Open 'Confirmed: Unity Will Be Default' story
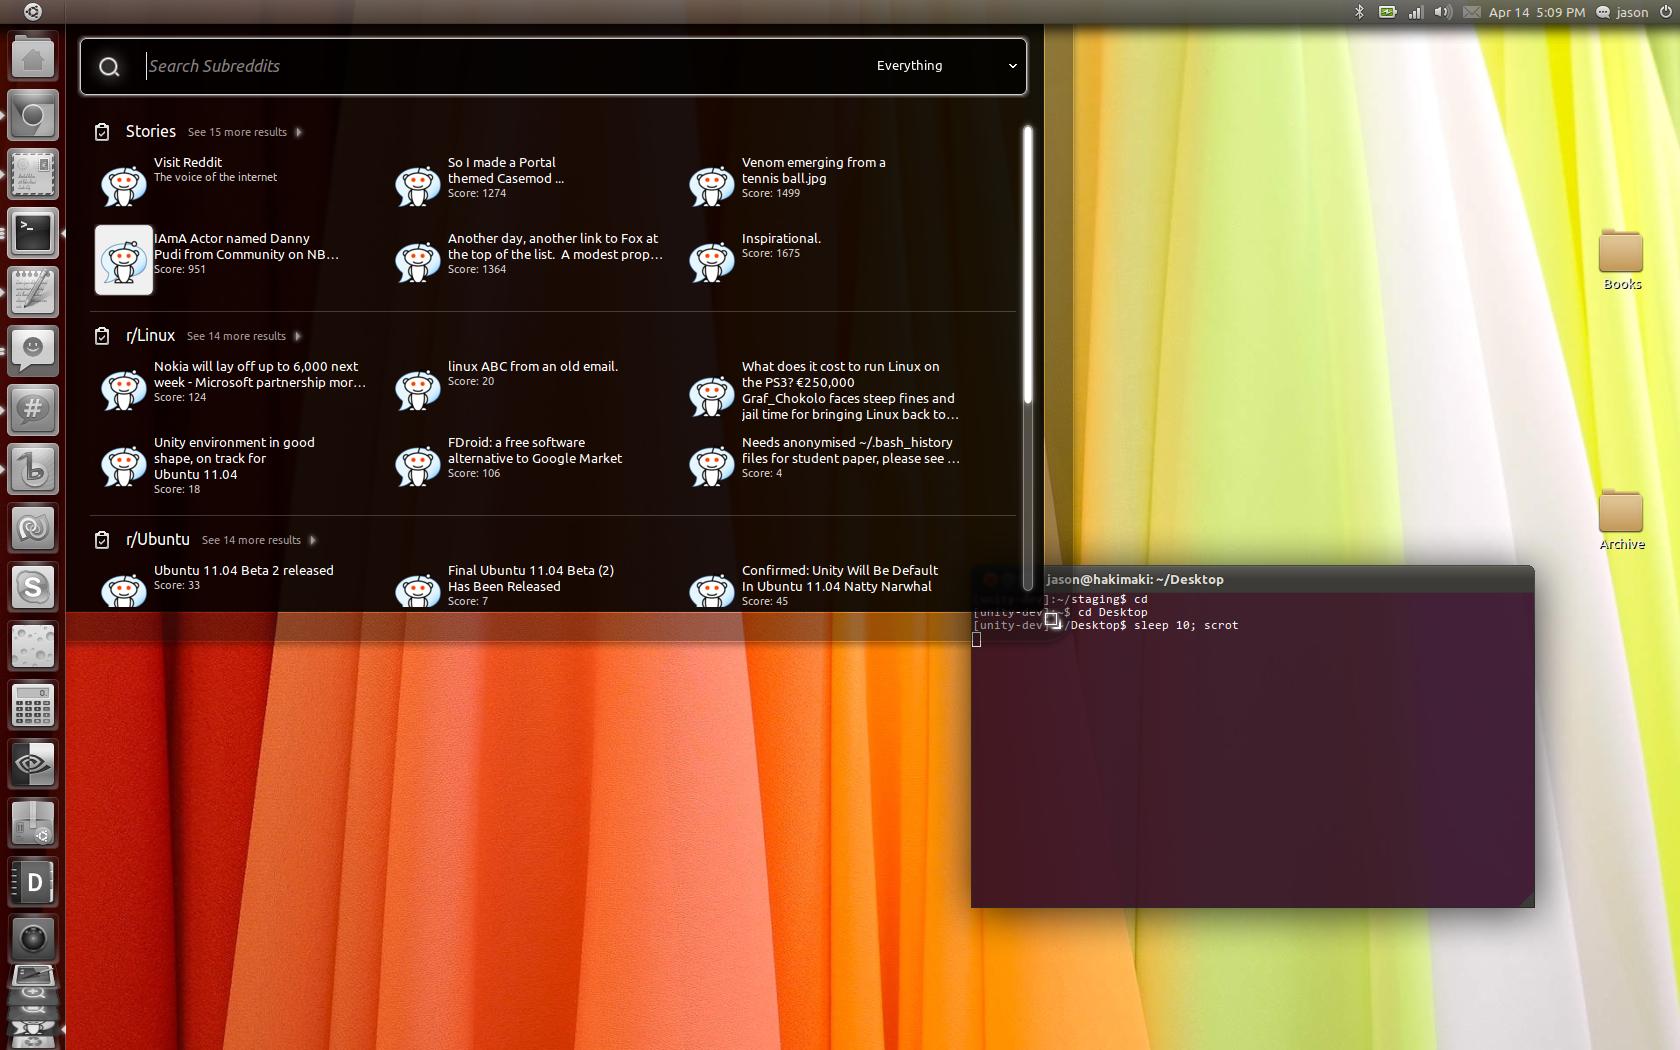 point(816,586)
